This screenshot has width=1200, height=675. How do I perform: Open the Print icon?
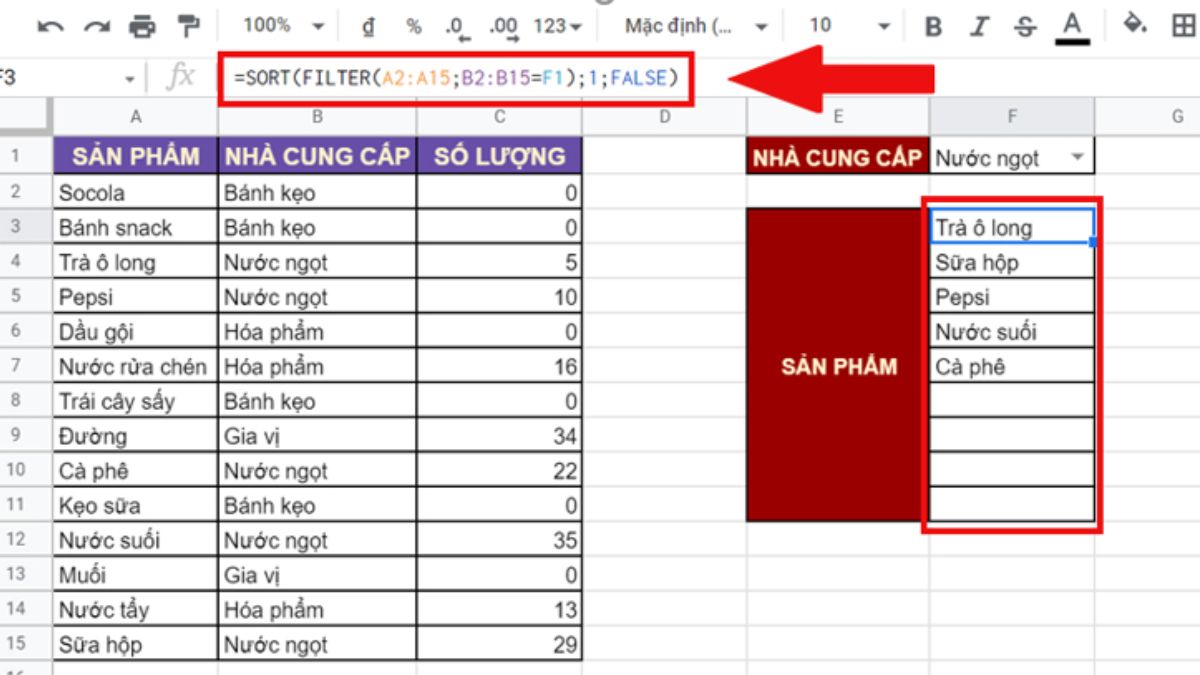140,25
